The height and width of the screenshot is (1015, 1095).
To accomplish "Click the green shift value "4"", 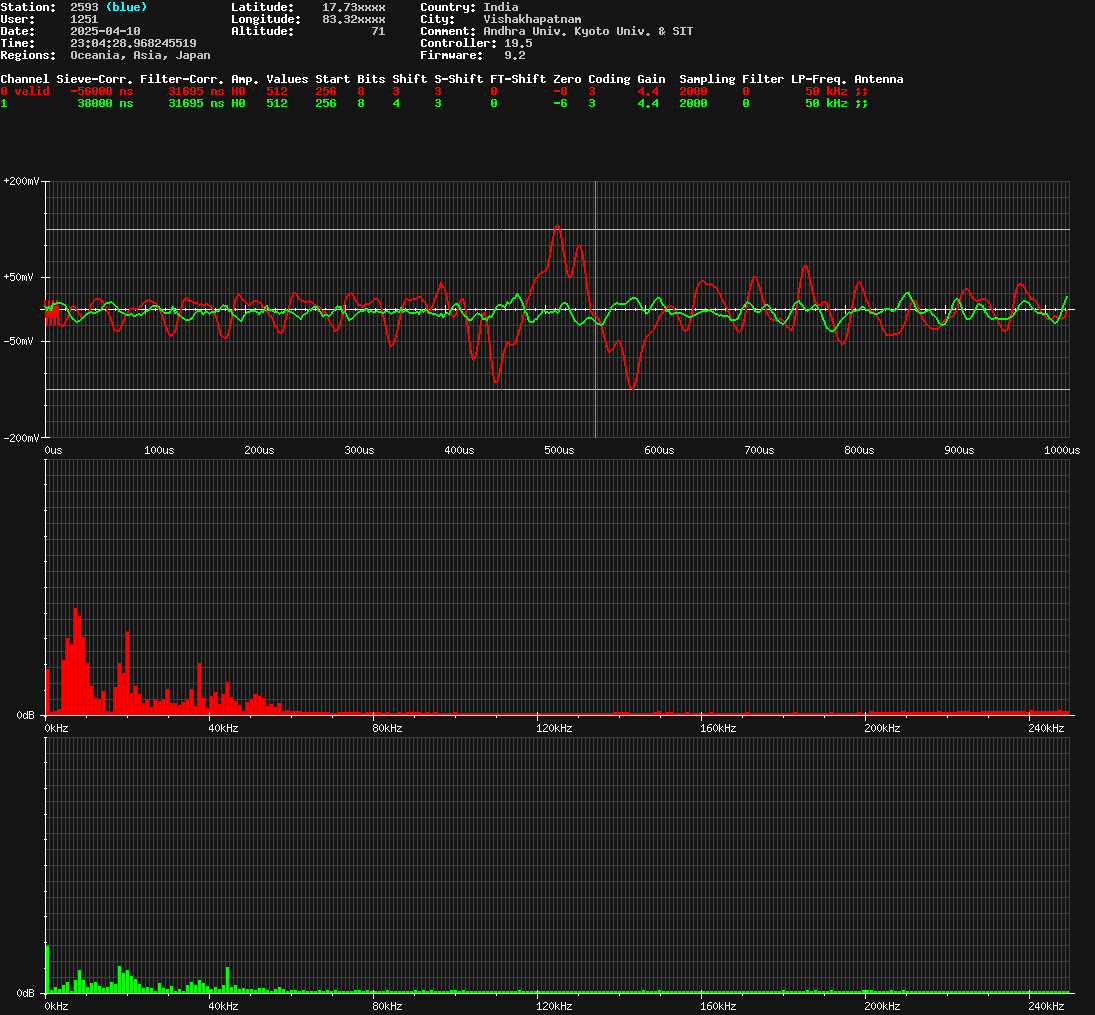I will 396,103.
